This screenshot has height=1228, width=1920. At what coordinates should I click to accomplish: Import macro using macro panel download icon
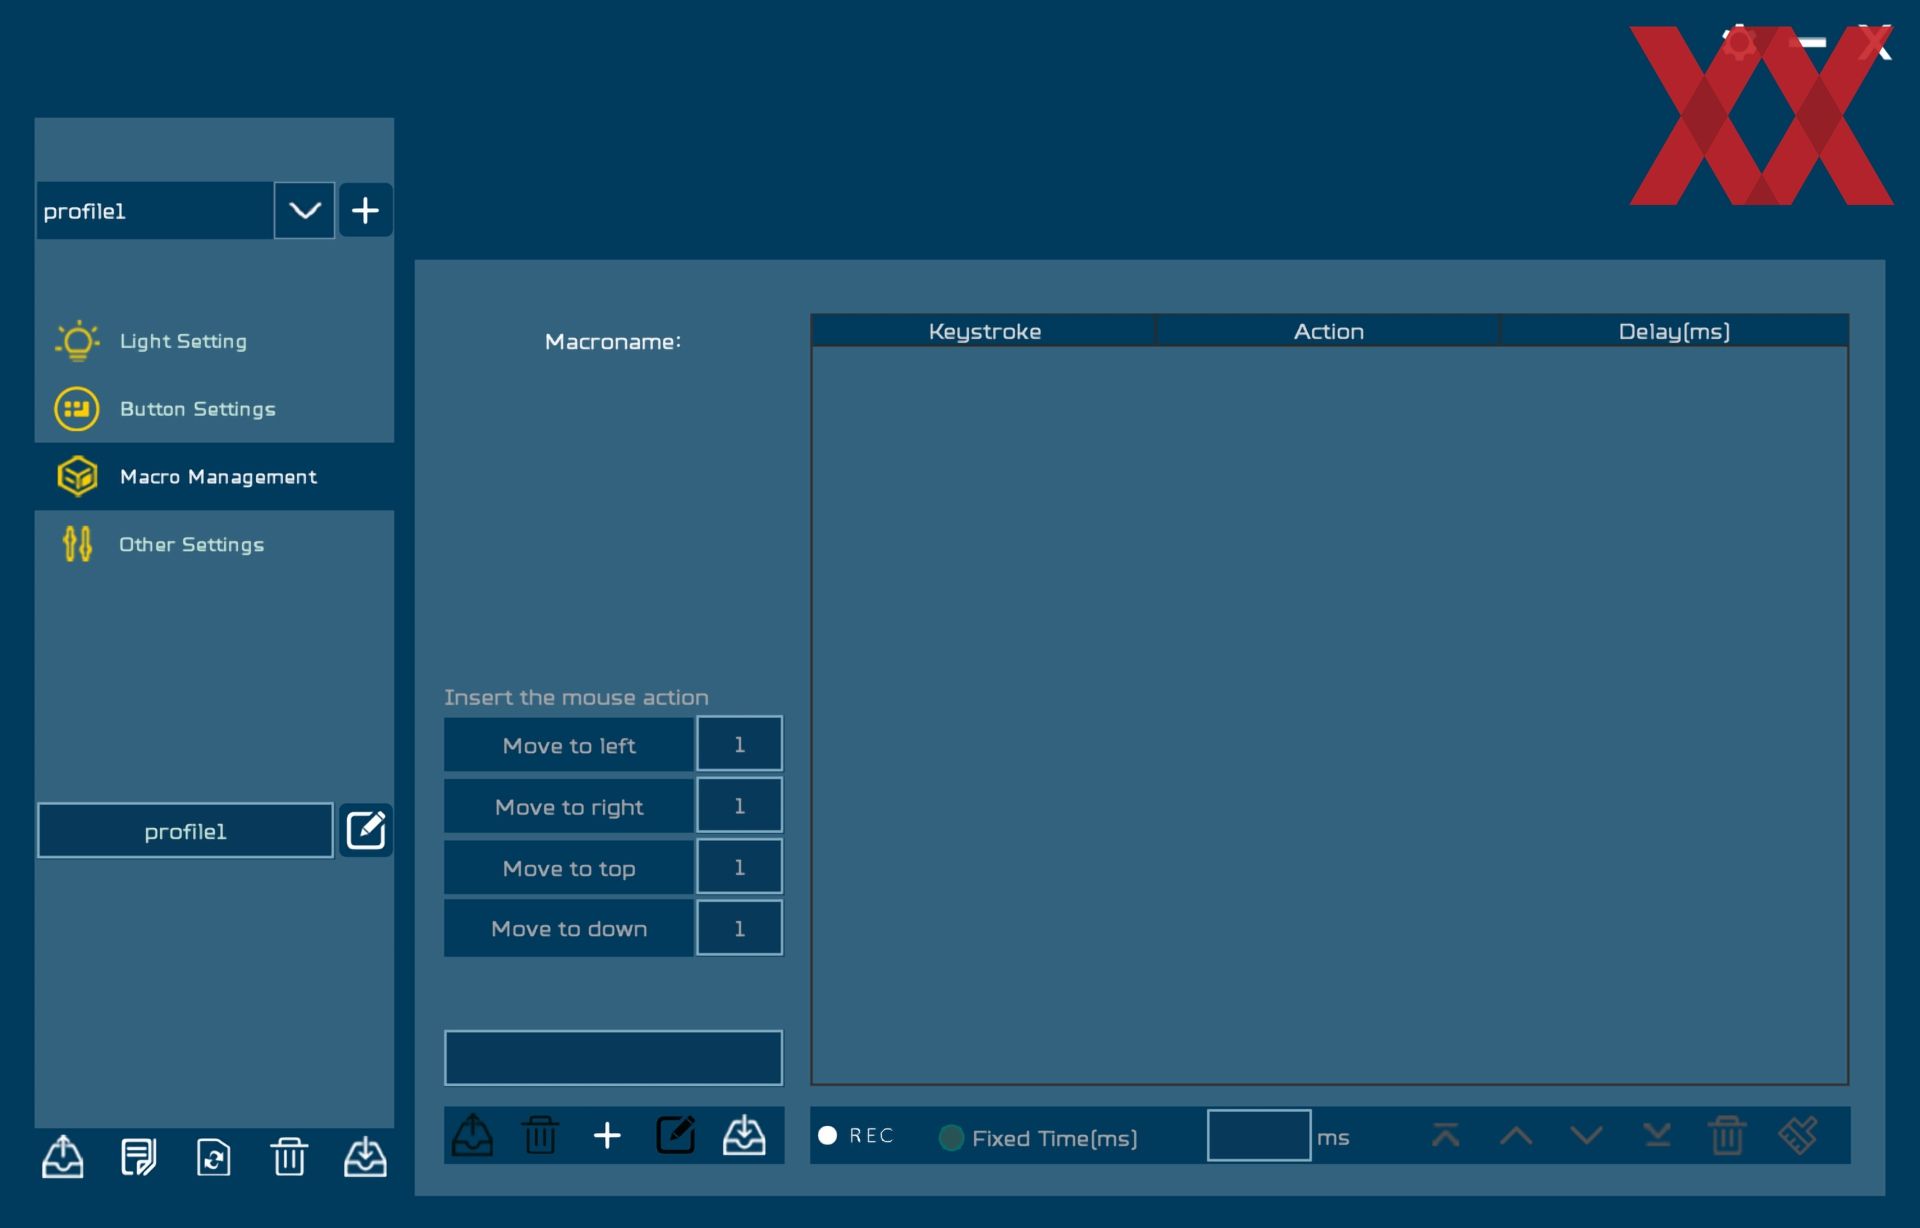pos(744,1135)
